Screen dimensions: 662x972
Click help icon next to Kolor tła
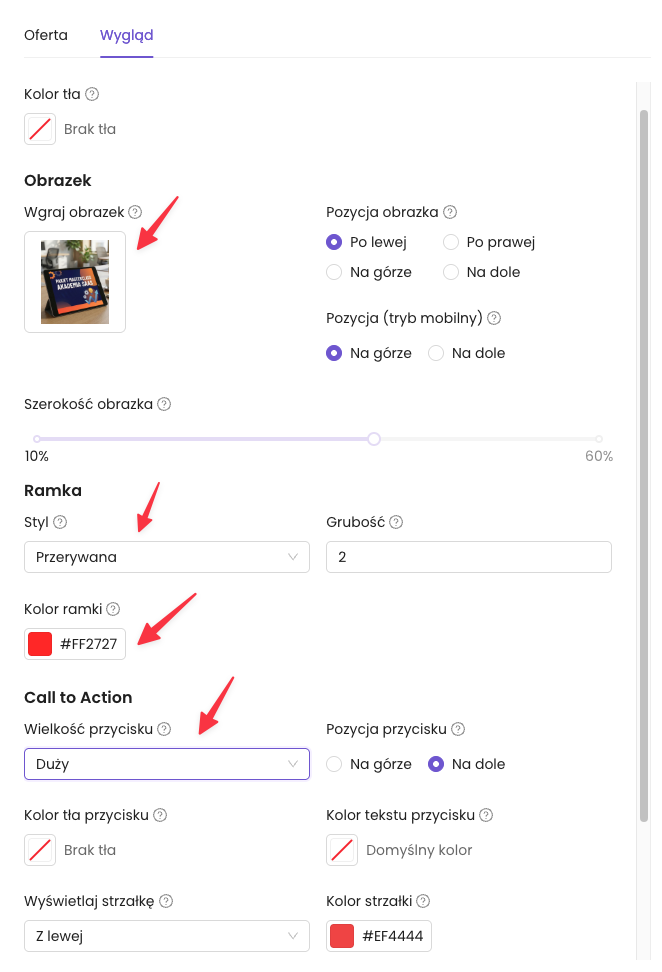tap(92, 94)
